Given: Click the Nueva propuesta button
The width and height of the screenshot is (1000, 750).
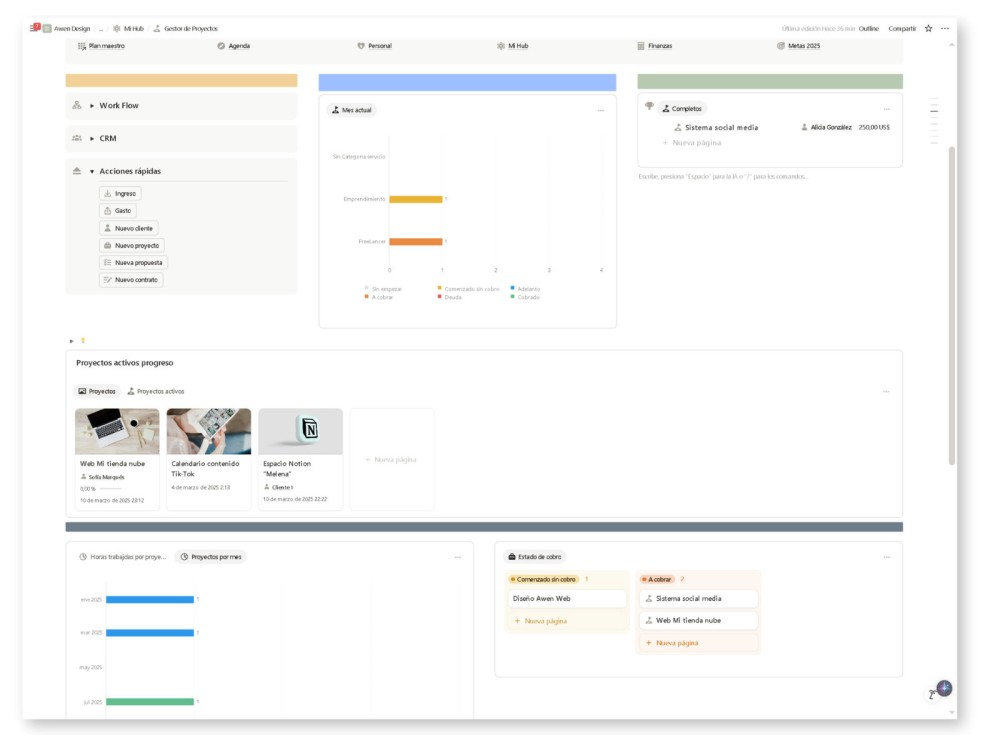Looking at the screenshot, I should 134,263.
